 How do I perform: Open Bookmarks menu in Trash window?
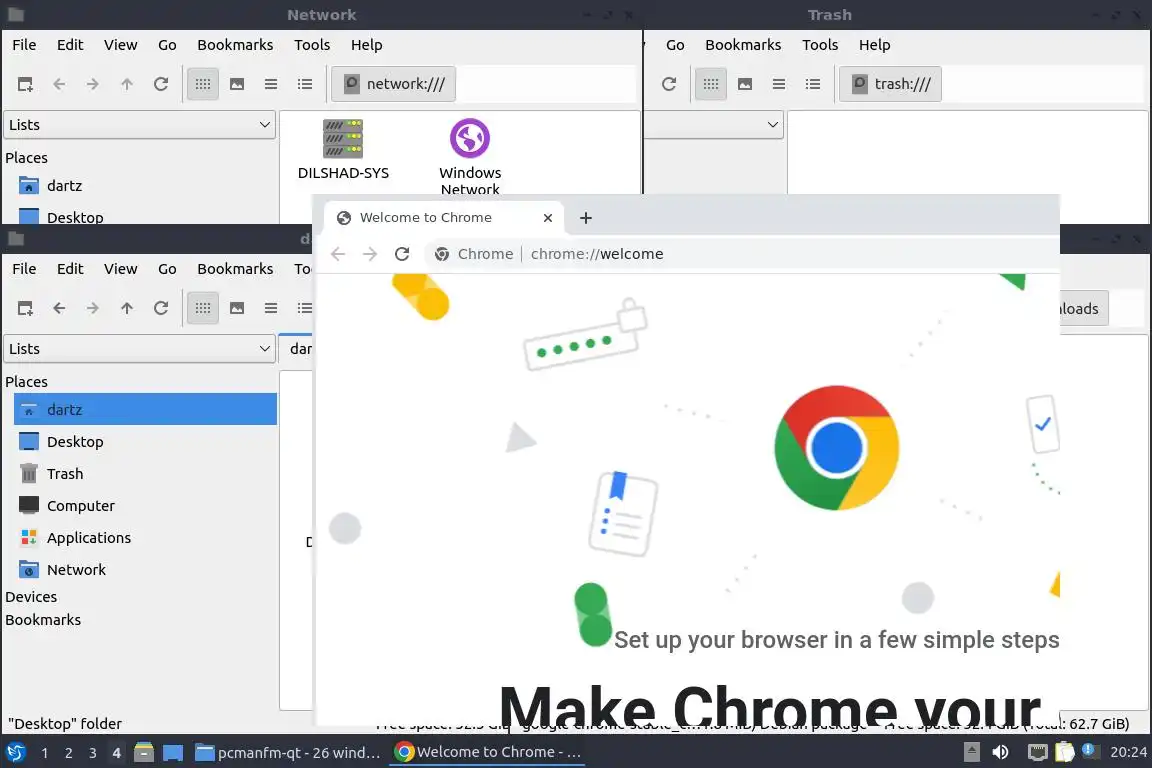coord(743,45)
